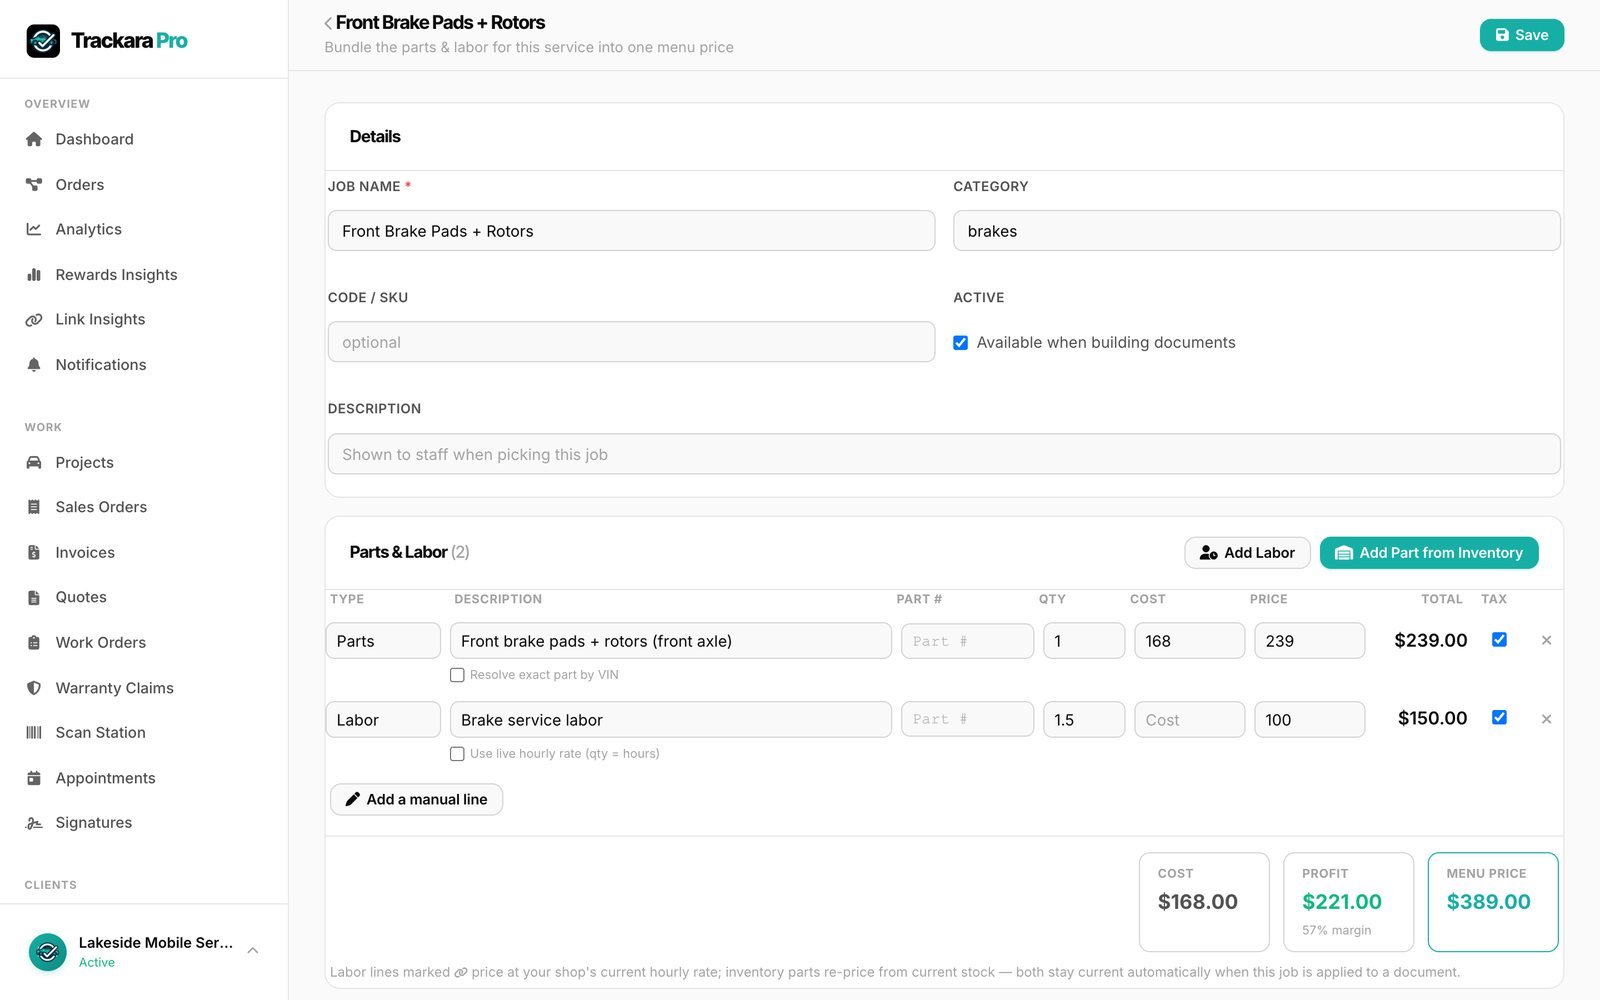Click price field showing 100
The image size is (1600, 1000).
point(1309,720)
